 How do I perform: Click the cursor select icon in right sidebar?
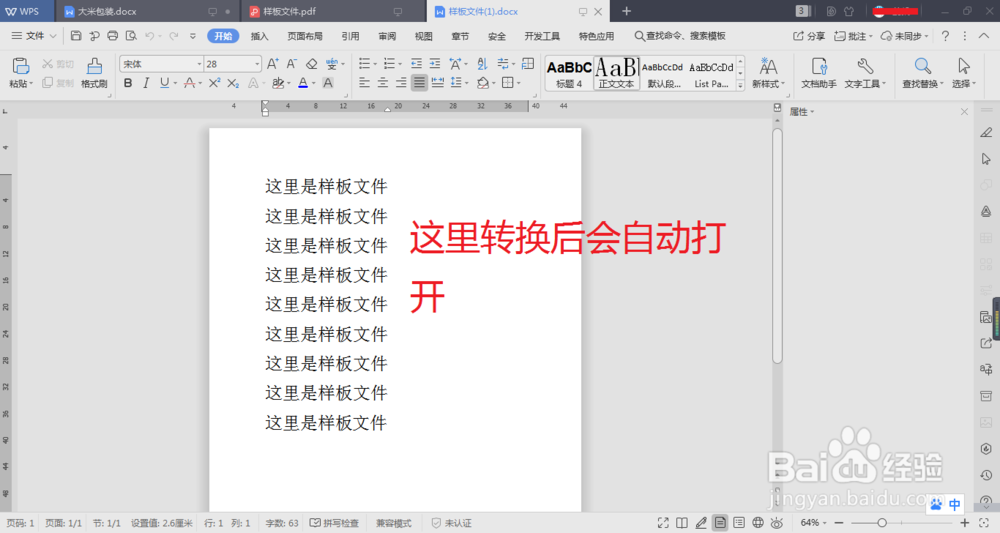click(x=986, y=159)
